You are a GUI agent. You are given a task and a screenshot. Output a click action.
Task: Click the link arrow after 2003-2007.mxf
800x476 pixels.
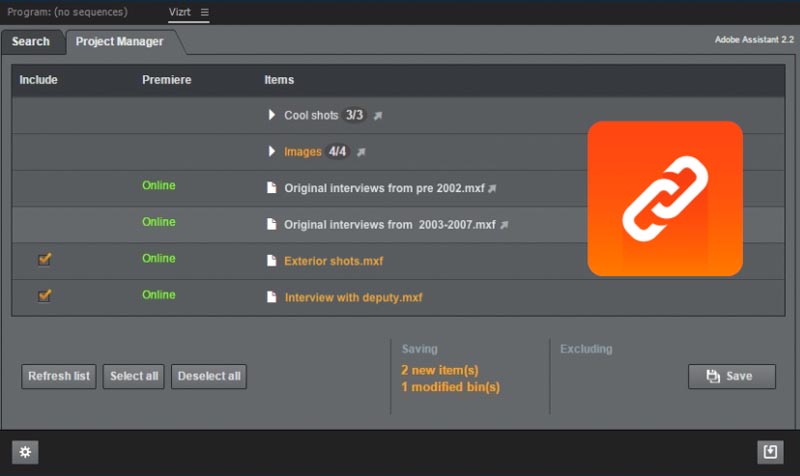coord(504,225)
